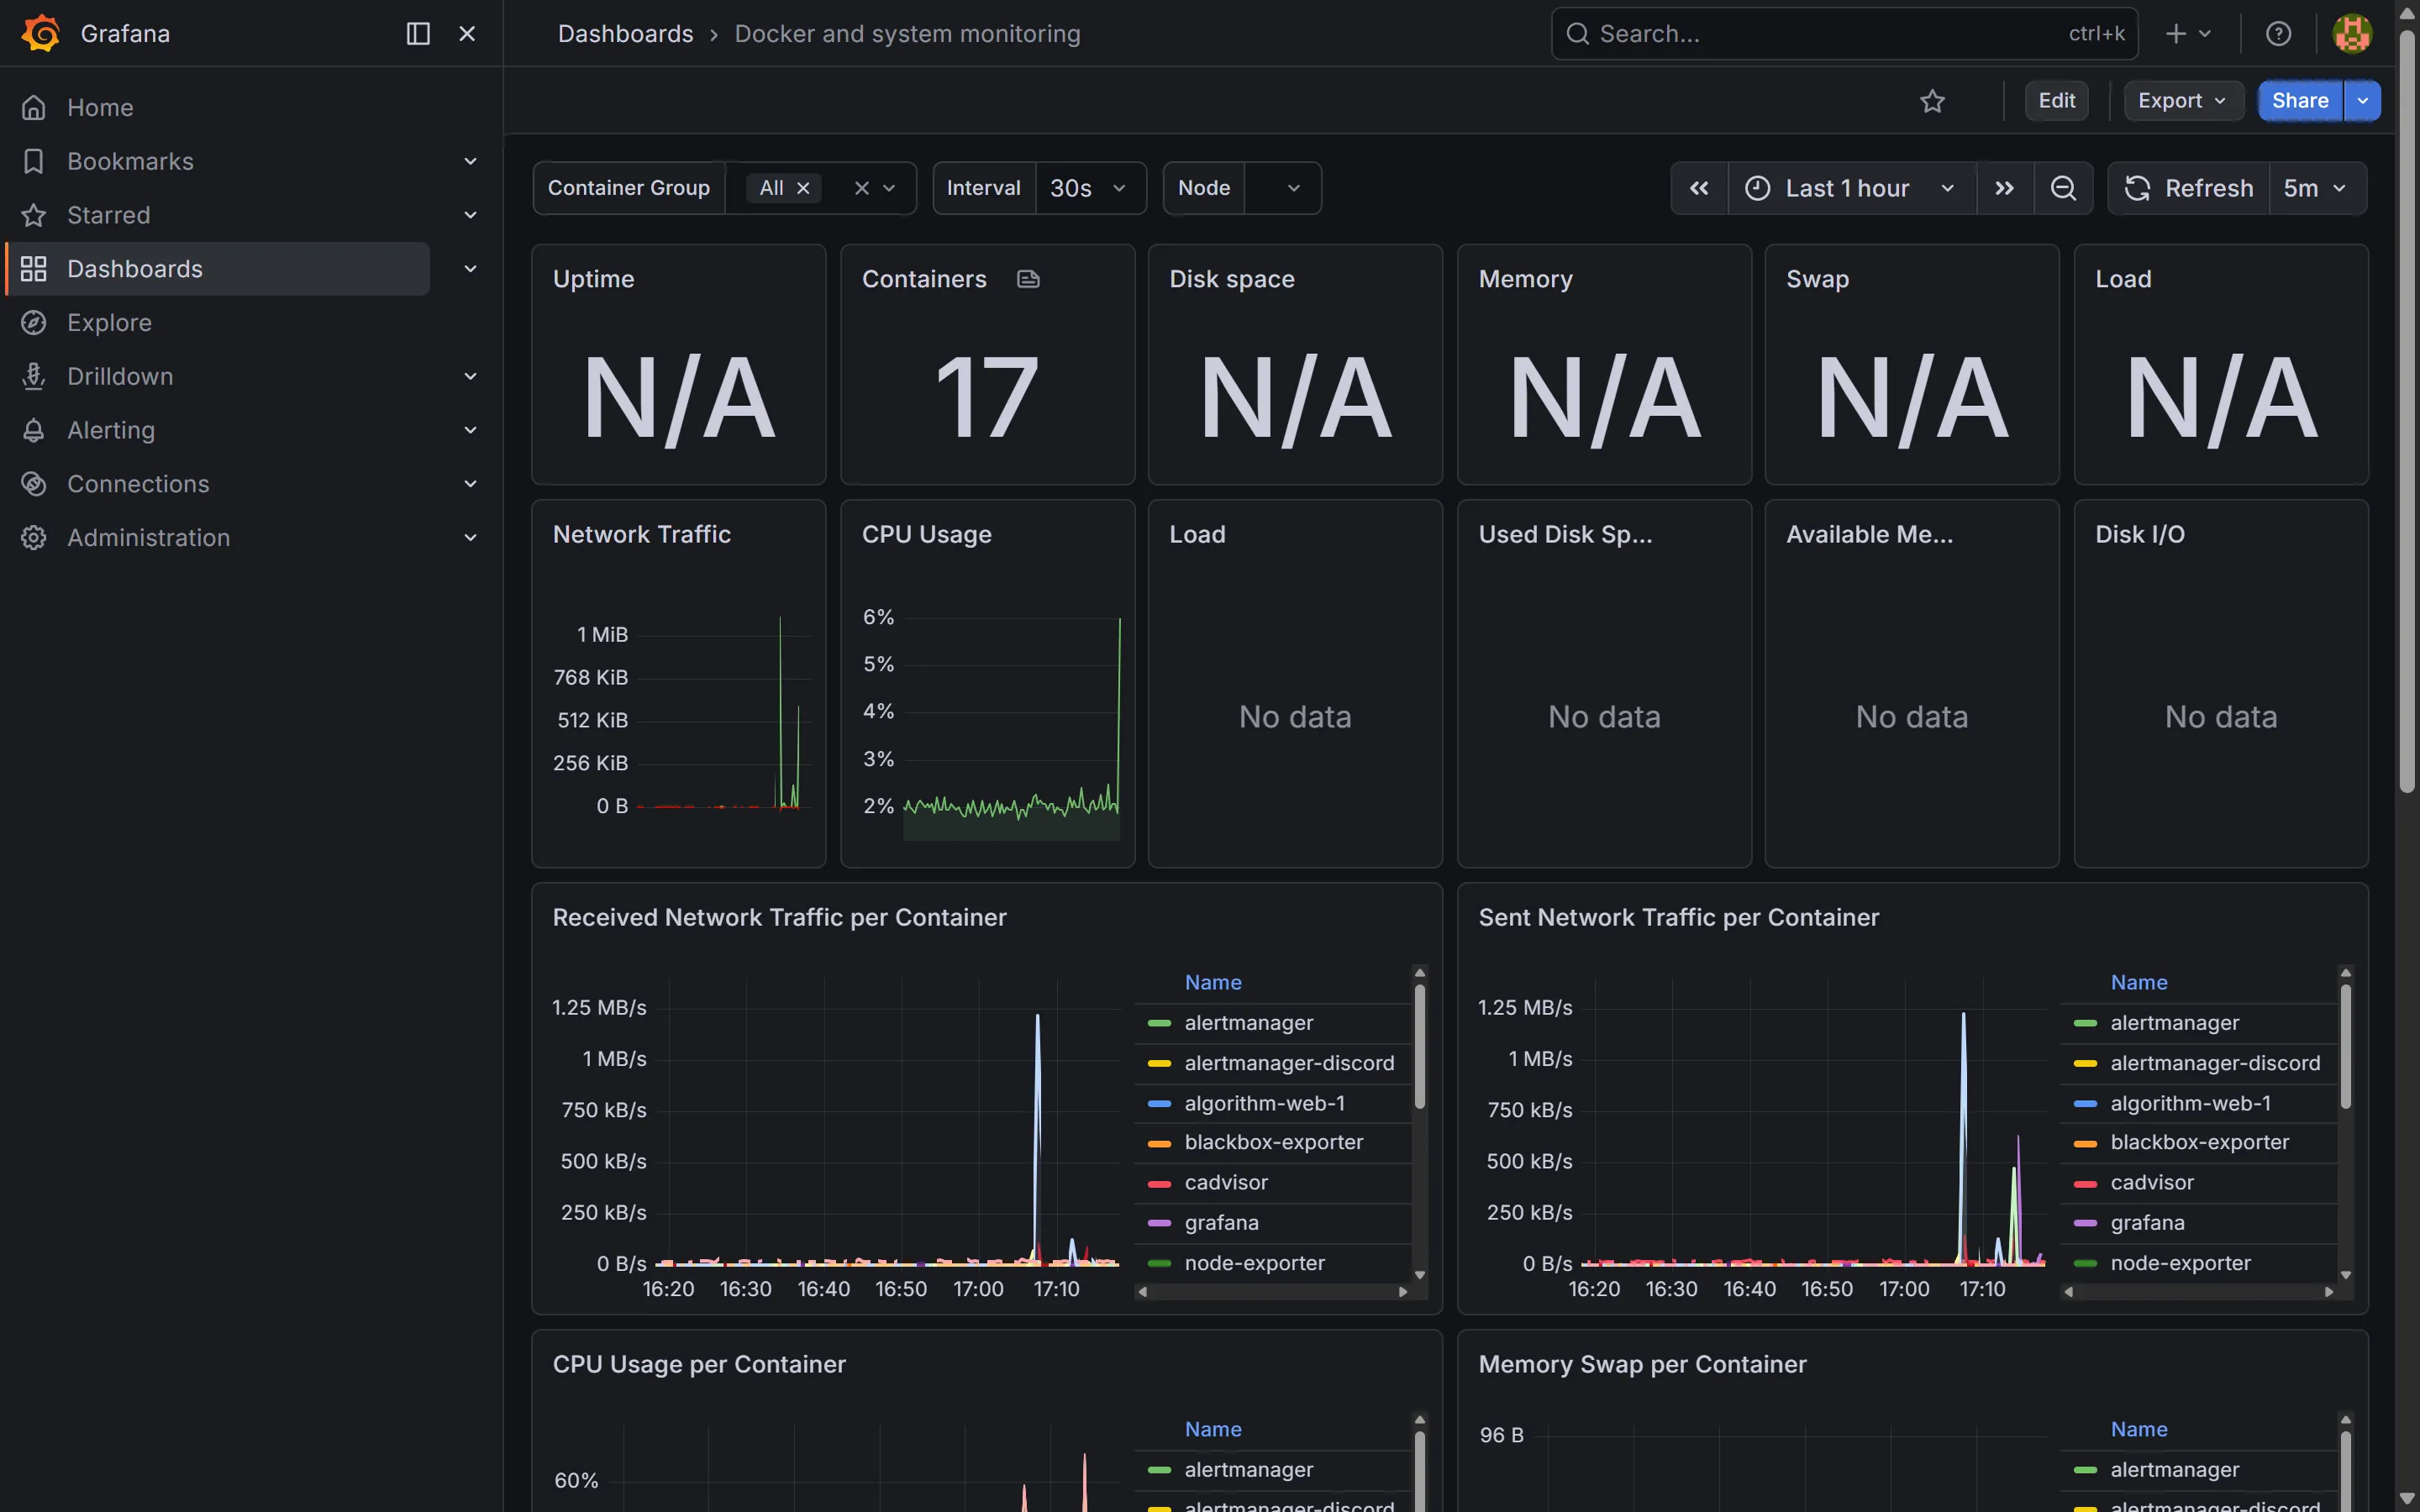This screenshot has height=1512, width=2420.
Task: Clear the Container Group selection
Action: tap(861, 188)
